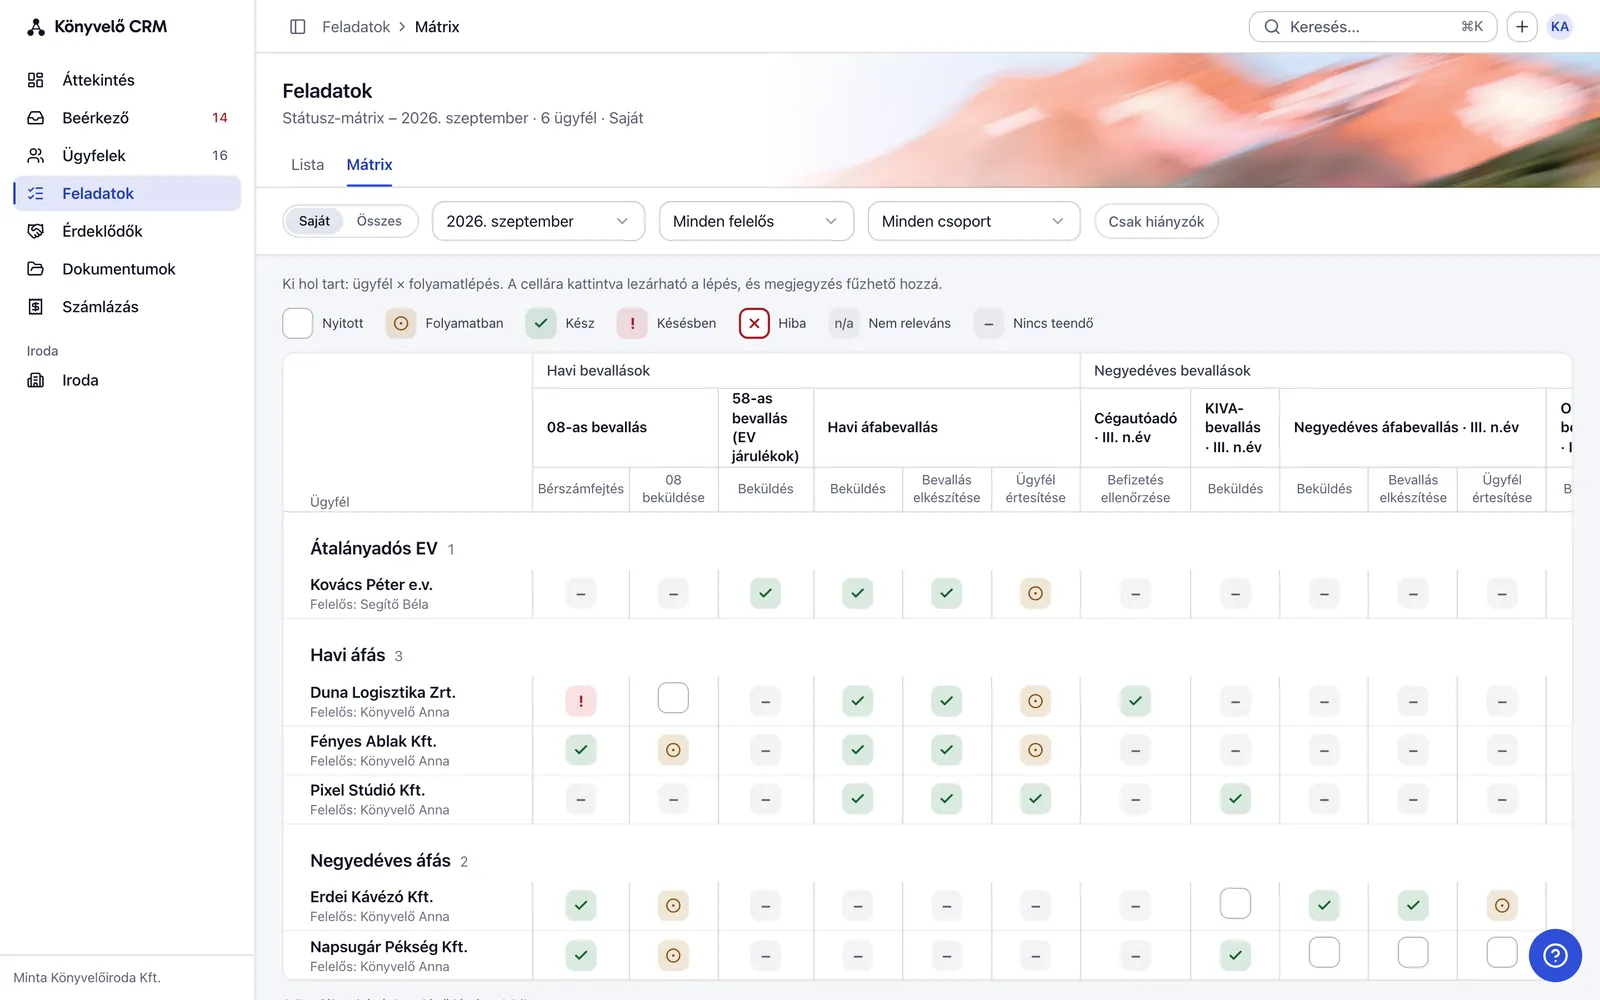1600x1000 pixels.
Task: Click the Dokumentumok folder icon
Action: pyautogui.click(x=36, y=269)
